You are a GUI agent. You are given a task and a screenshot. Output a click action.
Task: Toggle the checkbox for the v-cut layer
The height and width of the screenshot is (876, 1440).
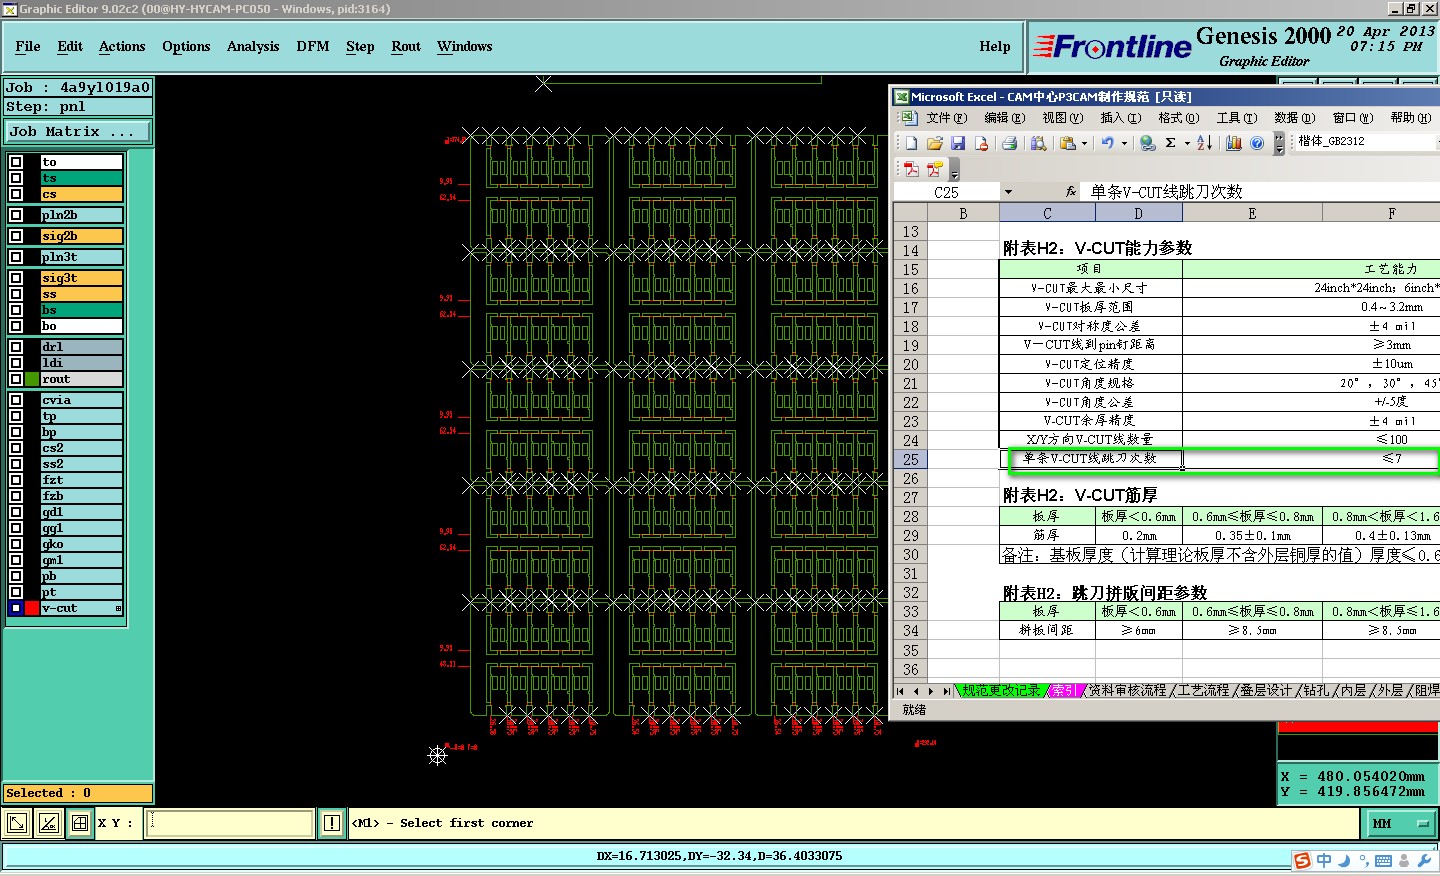16,608
